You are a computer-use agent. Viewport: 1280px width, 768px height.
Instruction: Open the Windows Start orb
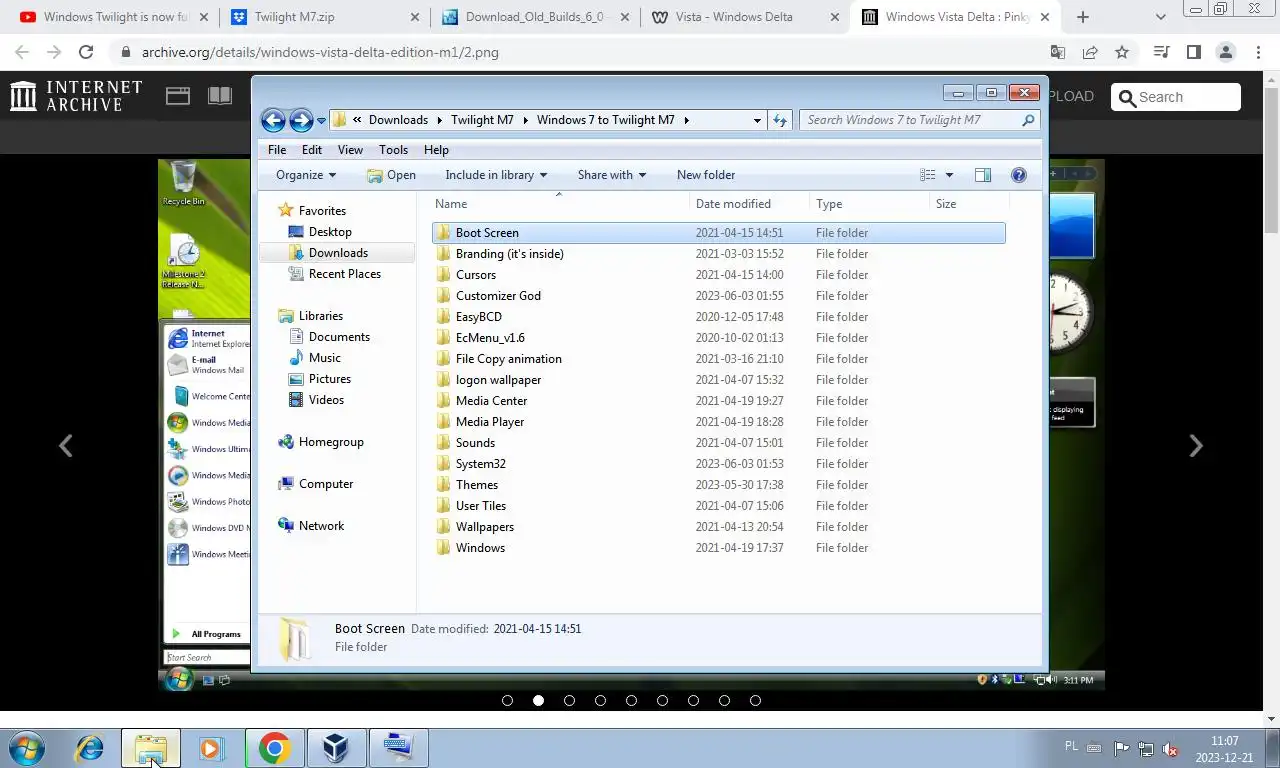[27, 748]
